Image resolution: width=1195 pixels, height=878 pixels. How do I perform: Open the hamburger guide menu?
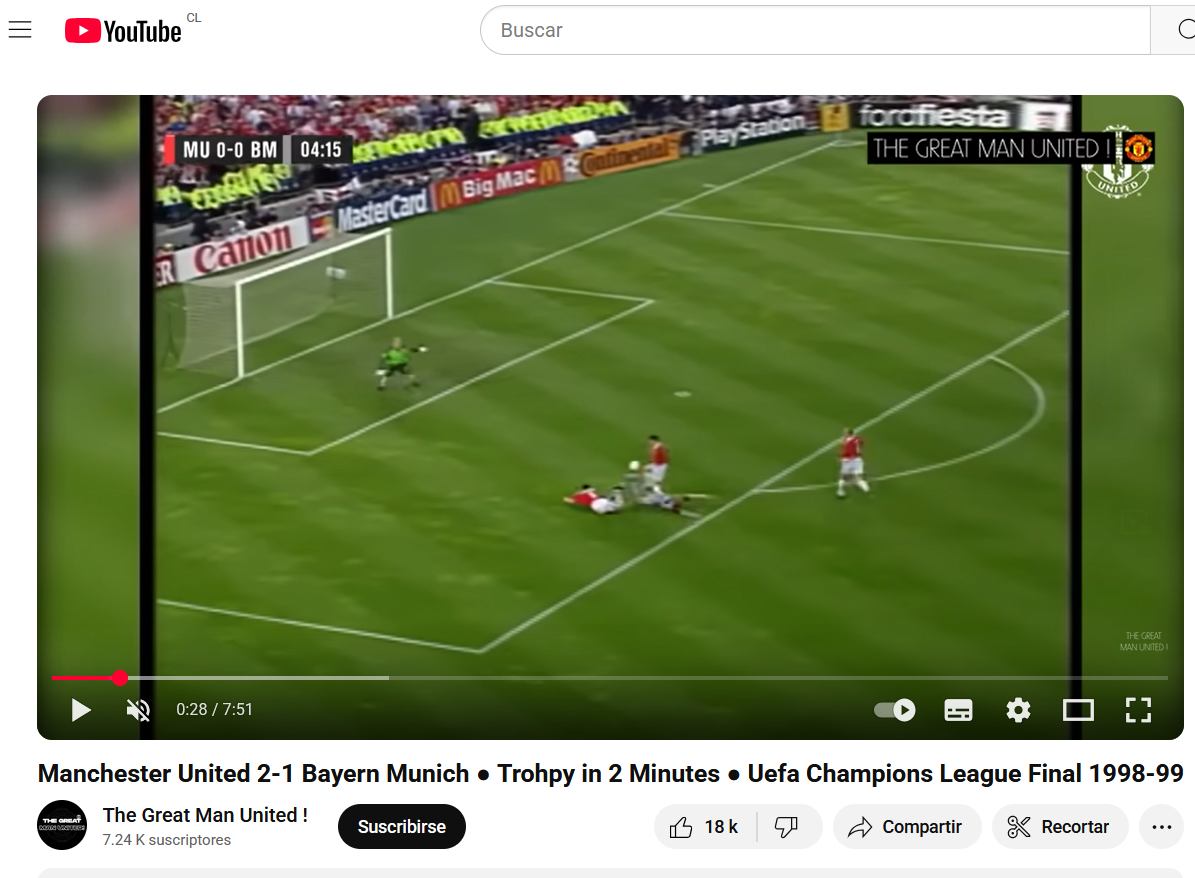(20, 30)
